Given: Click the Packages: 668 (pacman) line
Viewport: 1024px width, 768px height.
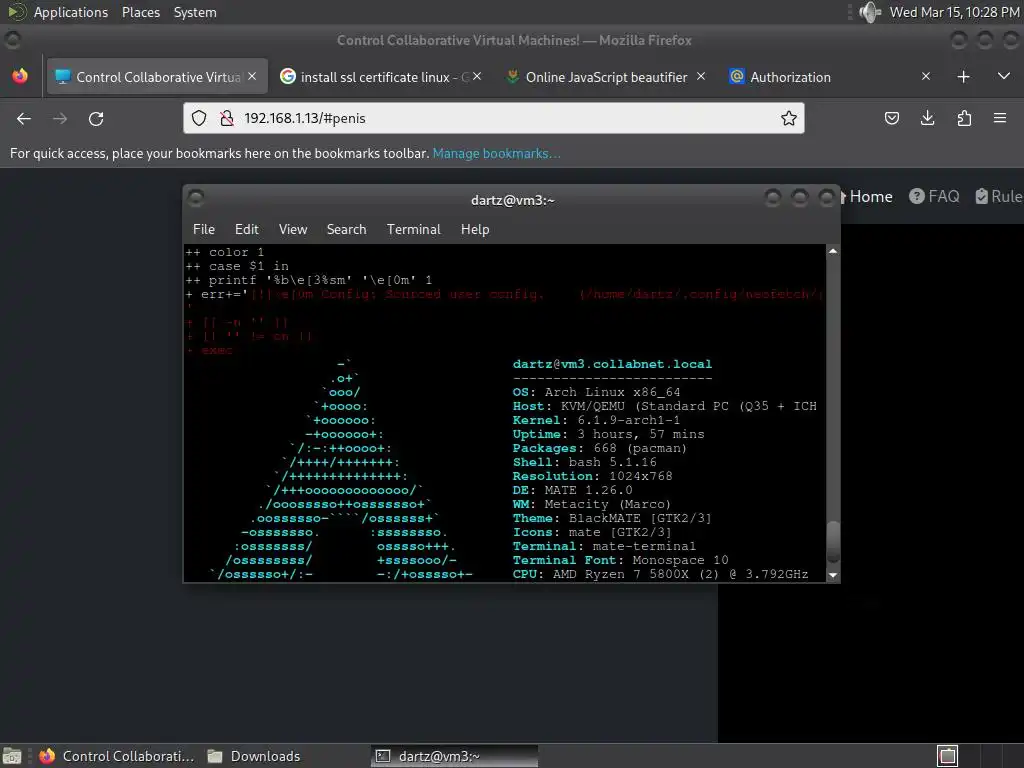Looking at the screenshot, I should pyautogui.click(x=600, y=449).
